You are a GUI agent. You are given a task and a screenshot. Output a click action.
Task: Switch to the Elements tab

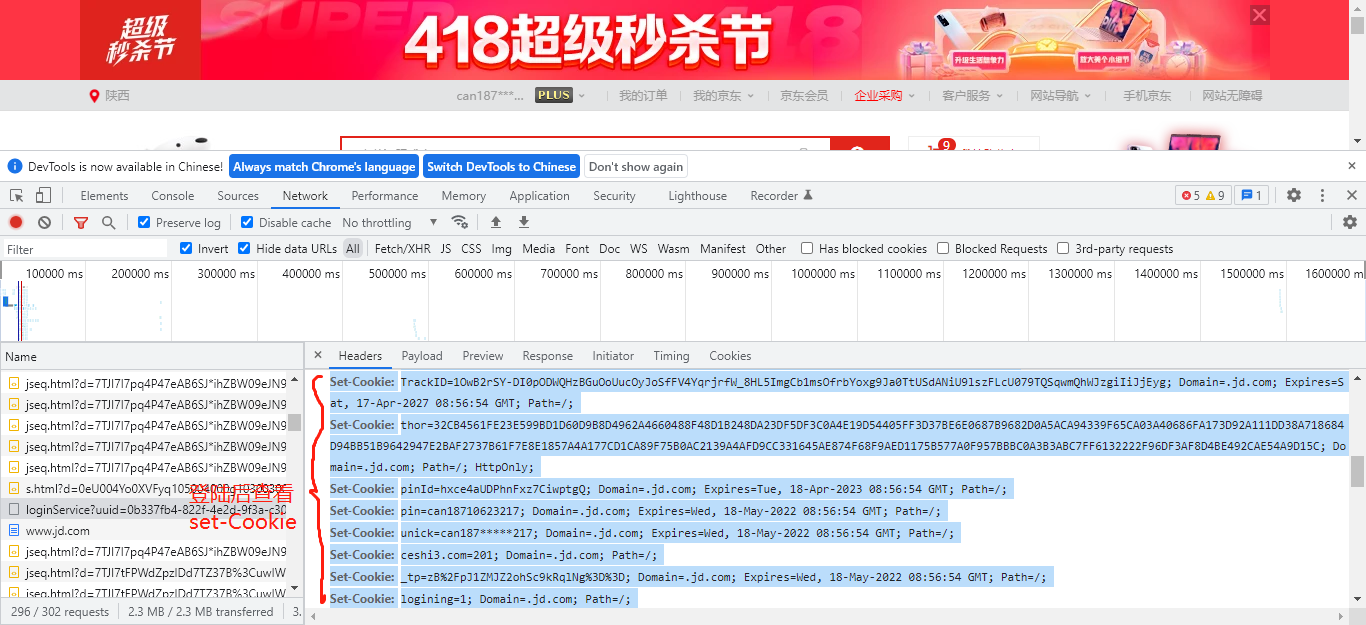click(104, 195)
